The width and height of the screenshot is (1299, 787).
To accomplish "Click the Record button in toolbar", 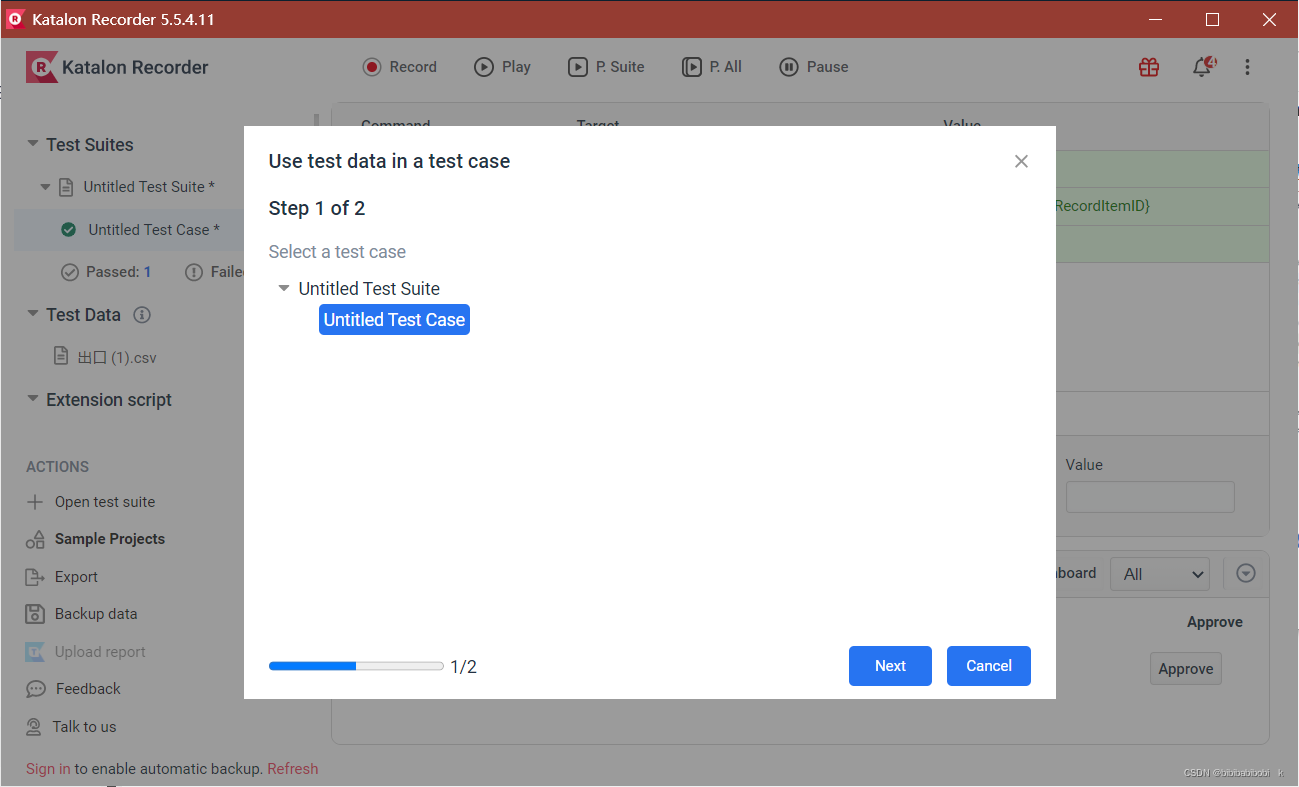I will tap(400, 67).
